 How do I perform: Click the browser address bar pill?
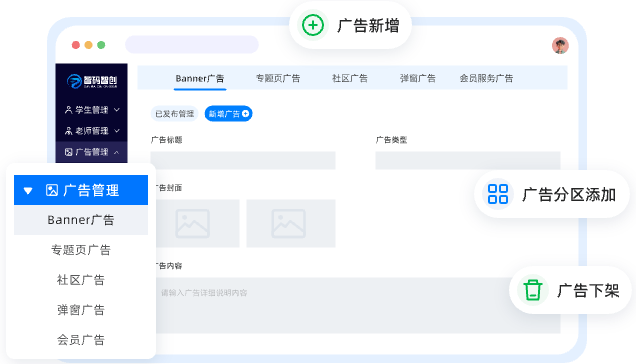coord(192,45)
